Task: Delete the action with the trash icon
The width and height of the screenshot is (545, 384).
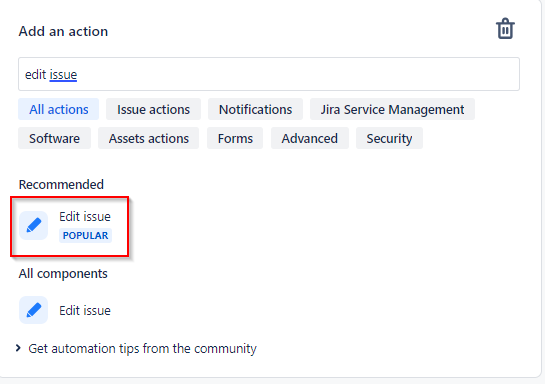Action: tap(505, 28)
